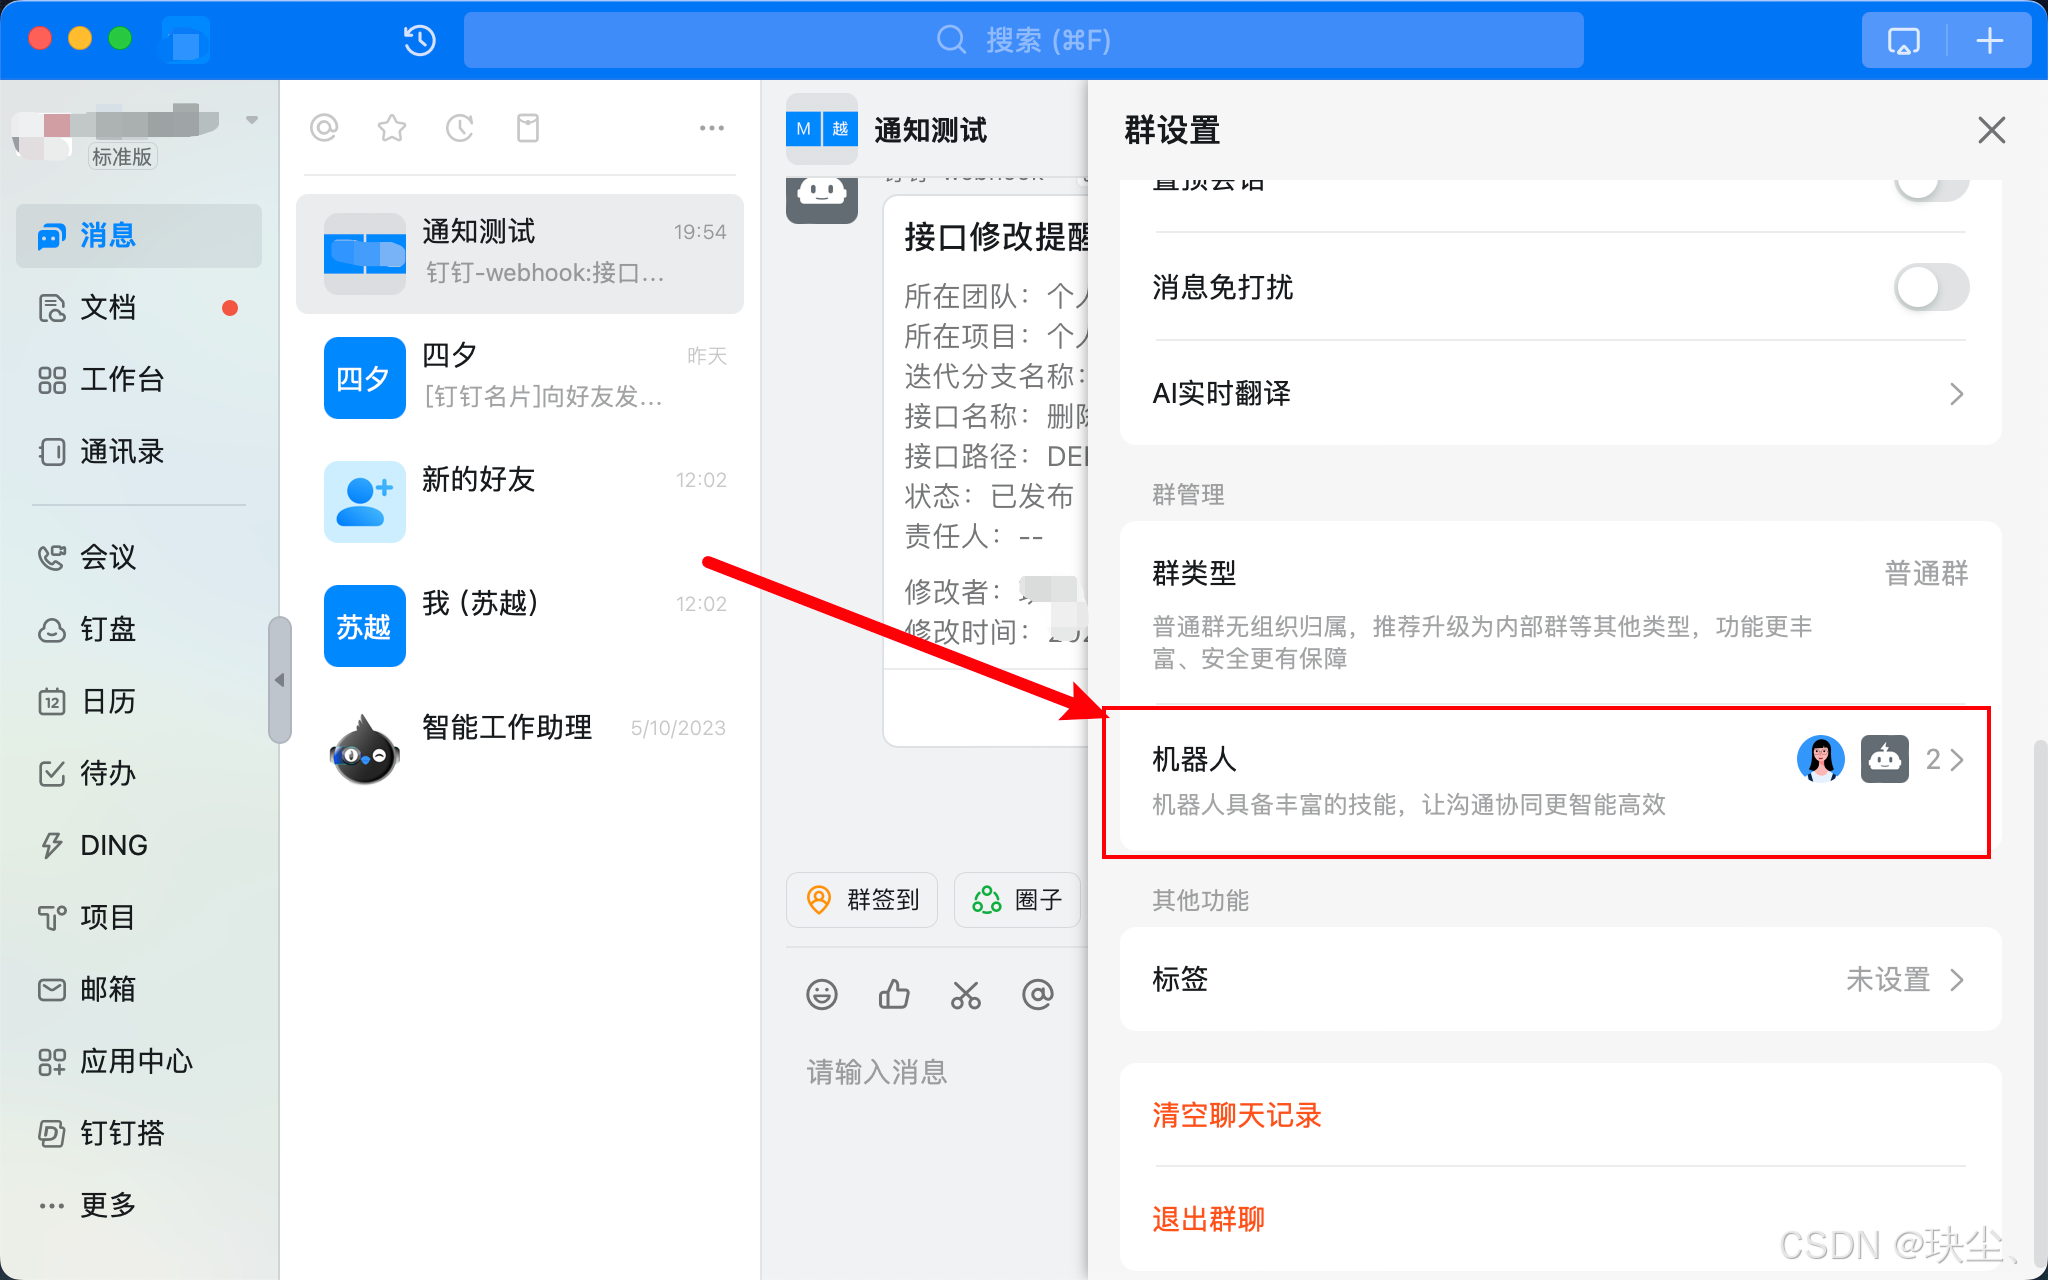Filter by @ mentions icon
Screen dimensions: 2048x1280
[324, 127]
